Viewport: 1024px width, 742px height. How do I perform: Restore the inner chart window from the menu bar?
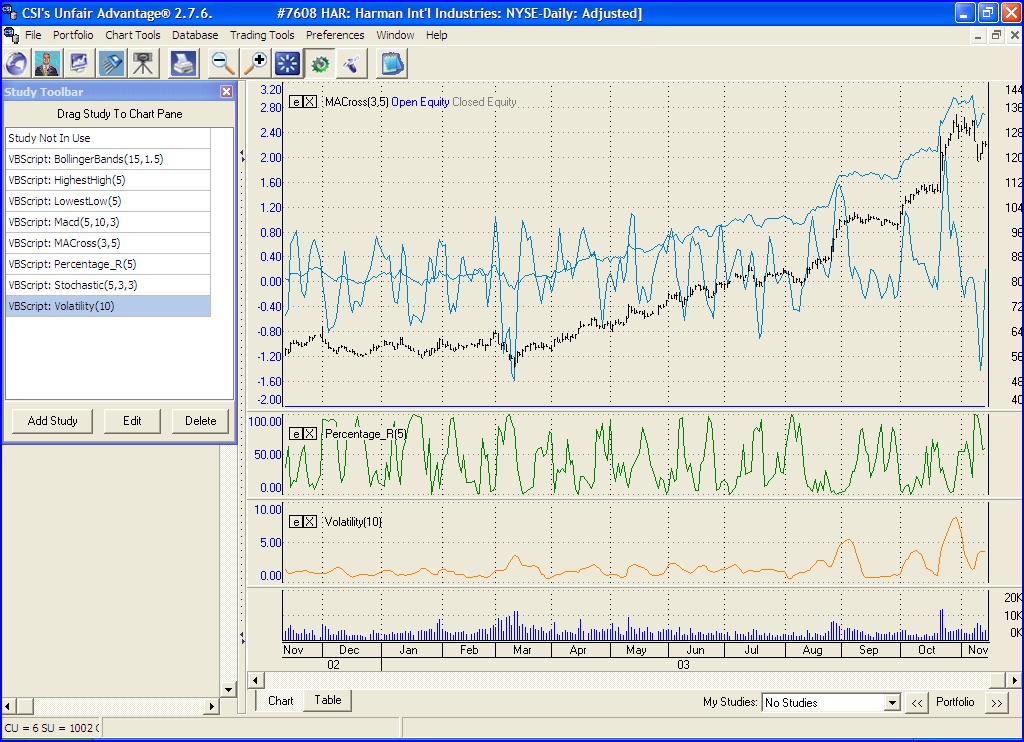[996, 35]
